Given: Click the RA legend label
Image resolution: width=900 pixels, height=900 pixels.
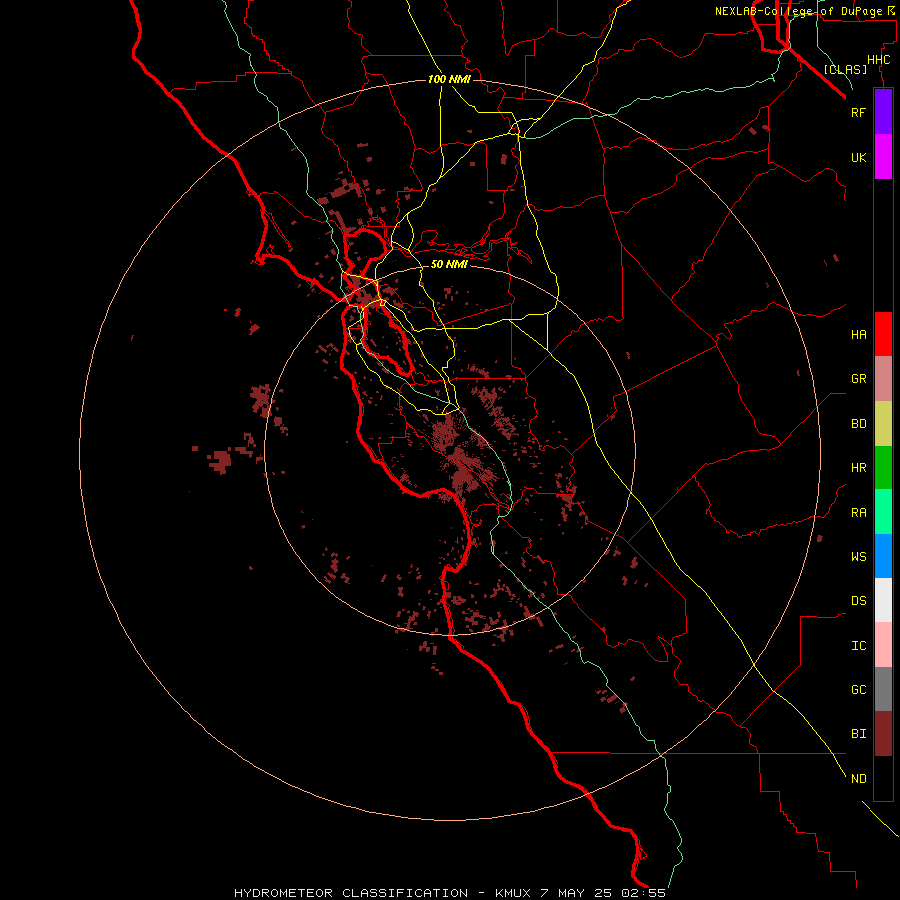Looking at the screenshot, I should point(858,513).
